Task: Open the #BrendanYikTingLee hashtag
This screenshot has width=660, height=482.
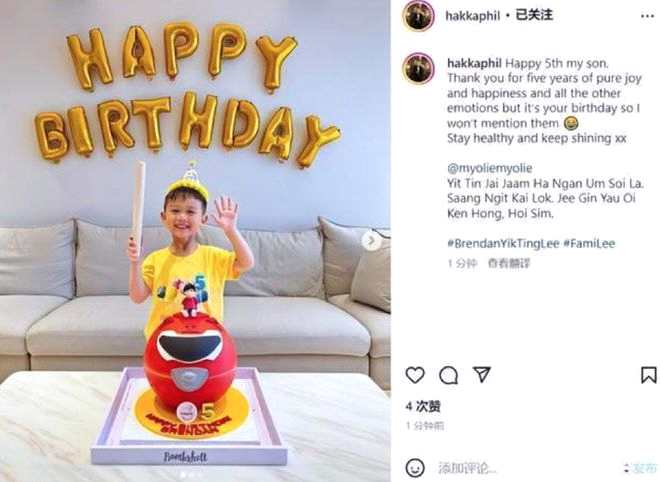Action: [x=503, y=243]
